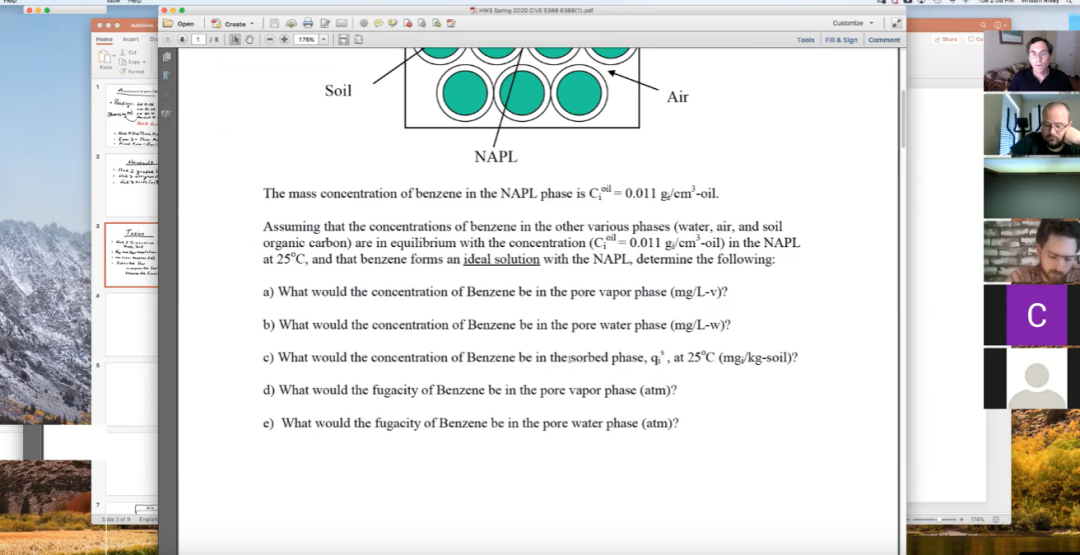Click the insert page icon
Viewport: 1080px width, 555px height.
437,23
